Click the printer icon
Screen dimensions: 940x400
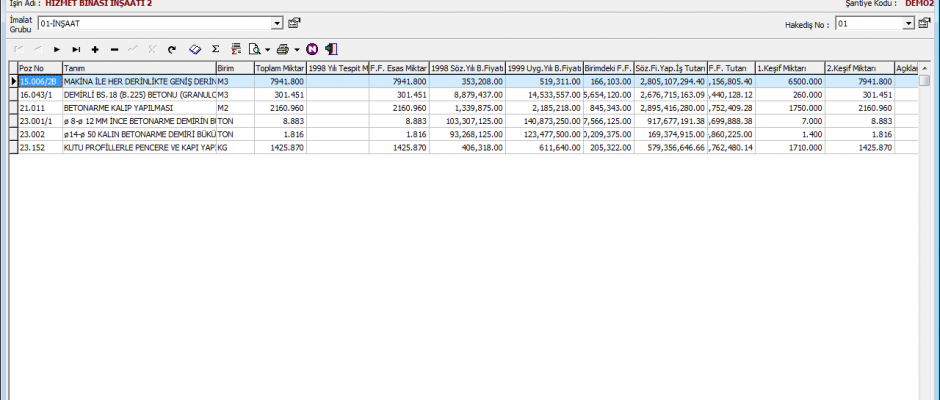click(283, 48)
